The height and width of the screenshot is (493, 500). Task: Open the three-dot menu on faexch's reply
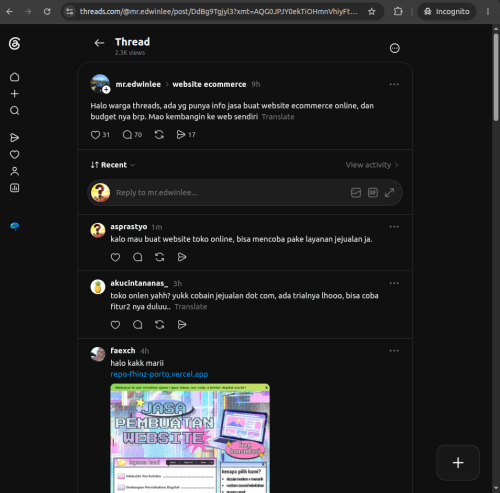point(394,351)
